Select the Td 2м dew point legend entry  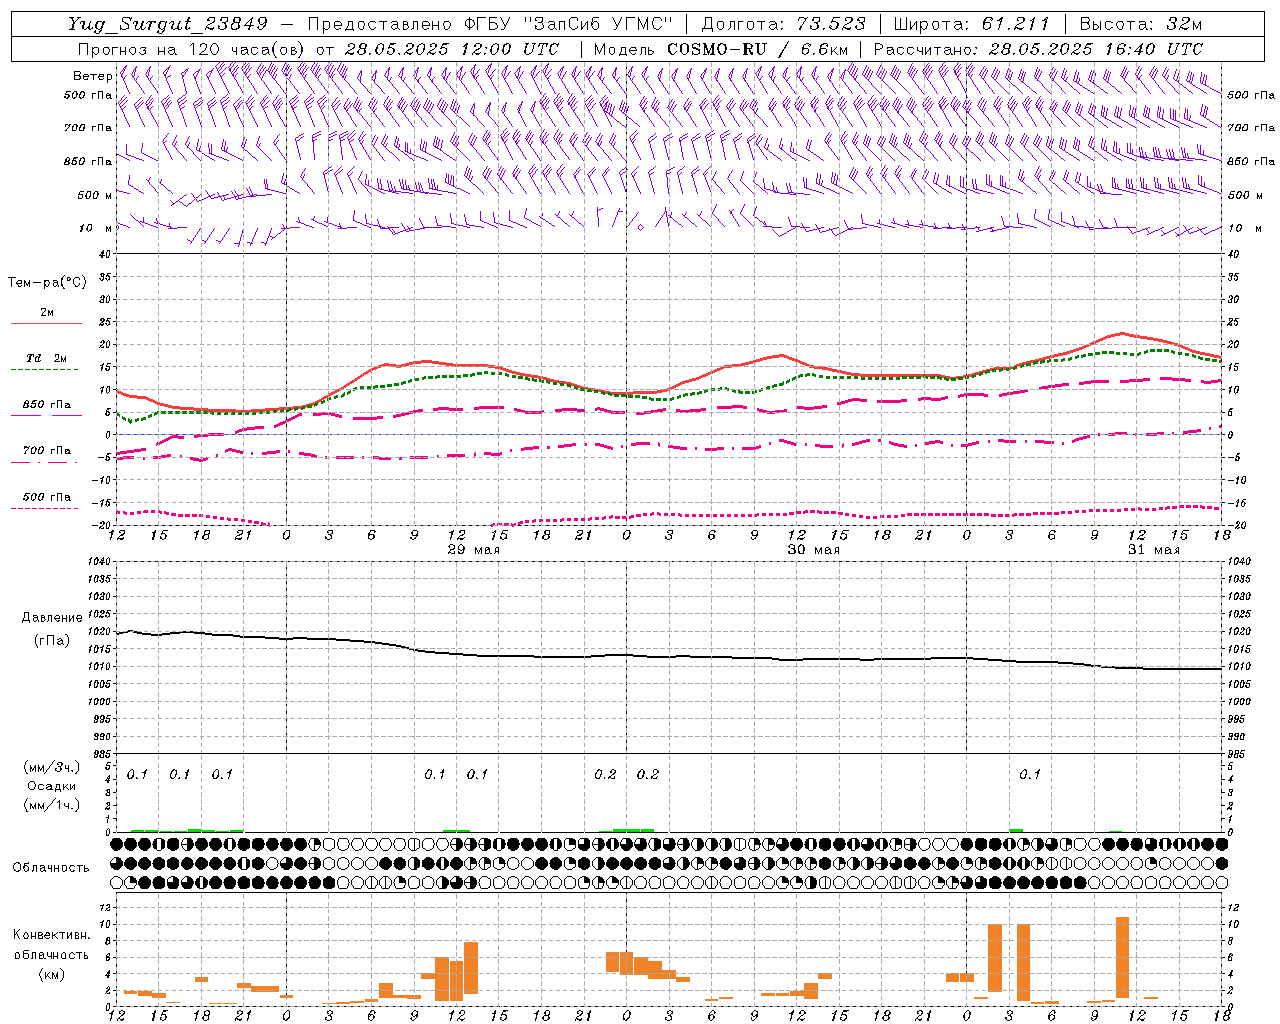coord(45,362)
